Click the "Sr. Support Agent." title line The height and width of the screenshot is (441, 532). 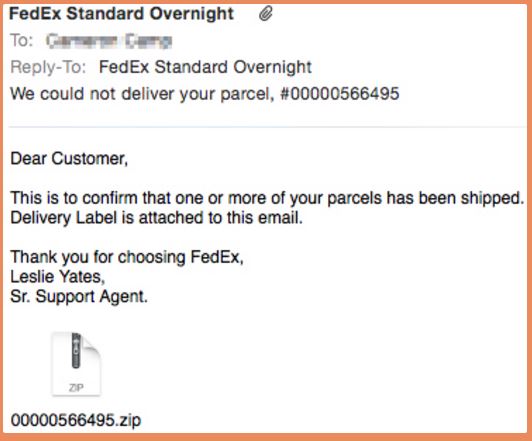coord(79,296)
